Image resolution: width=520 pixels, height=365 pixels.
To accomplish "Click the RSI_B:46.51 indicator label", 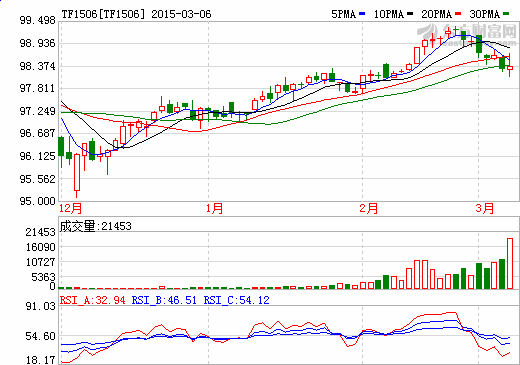I will [x=164, y=300].
